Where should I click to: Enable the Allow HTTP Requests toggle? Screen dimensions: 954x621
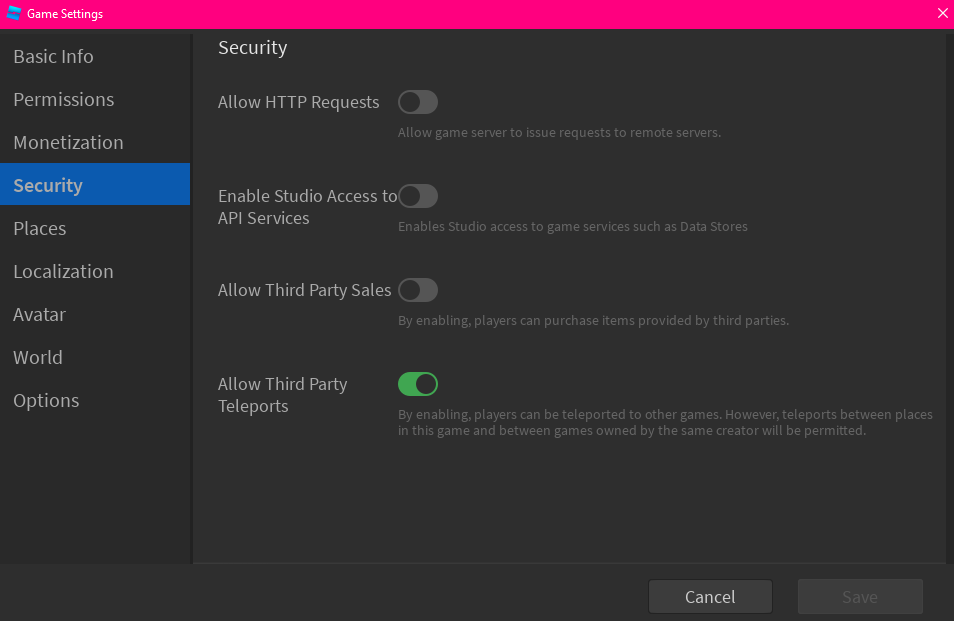[418, 102]
